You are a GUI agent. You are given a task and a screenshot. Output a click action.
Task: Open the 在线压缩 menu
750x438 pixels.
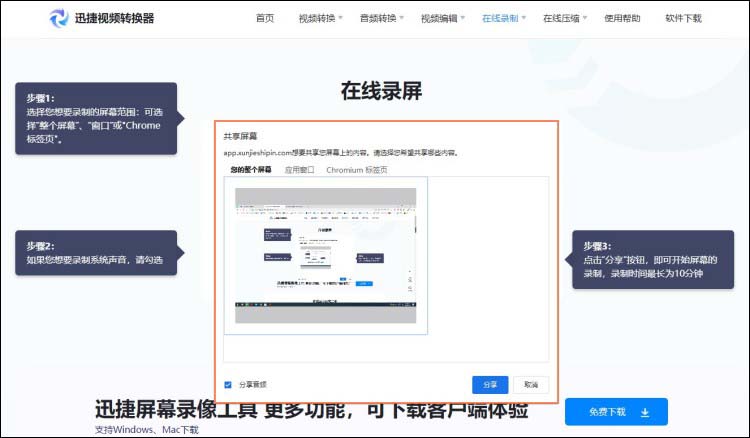coord(561,18)
